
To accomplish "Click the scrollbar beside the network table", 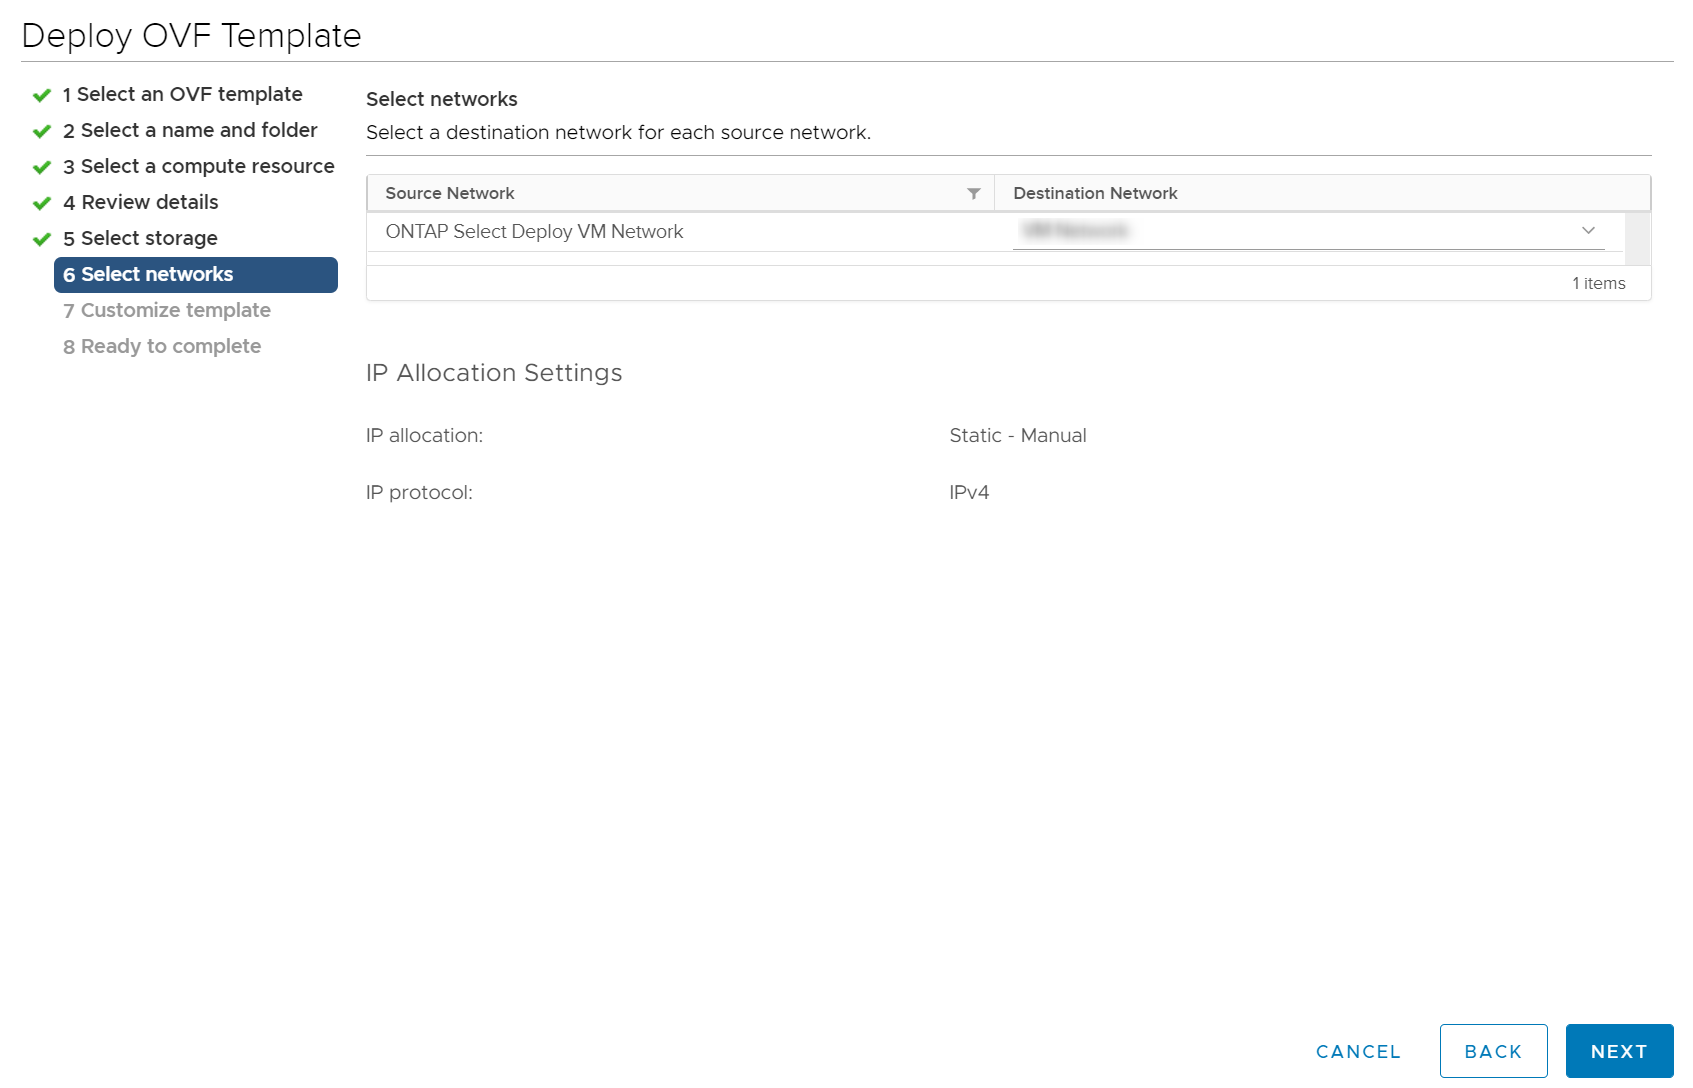I will pos(1639,240).
